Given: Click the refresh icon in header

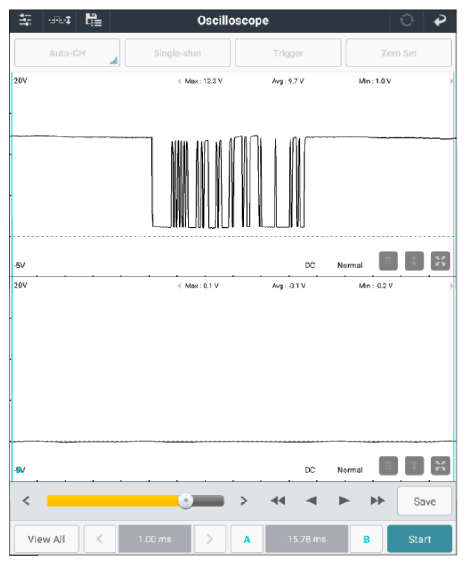Looking at the screenshot, I should click(407, 20).
